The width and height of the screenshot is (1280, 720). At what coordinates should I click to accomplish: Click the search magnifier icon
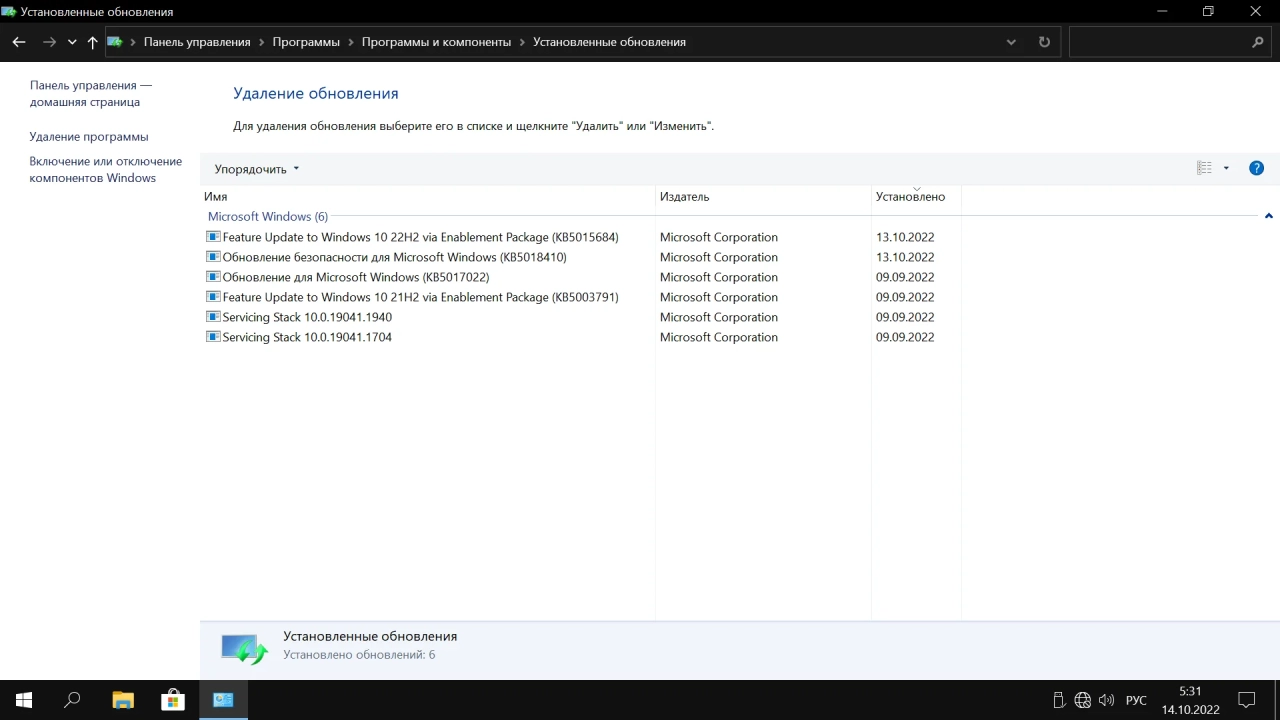1258,42
